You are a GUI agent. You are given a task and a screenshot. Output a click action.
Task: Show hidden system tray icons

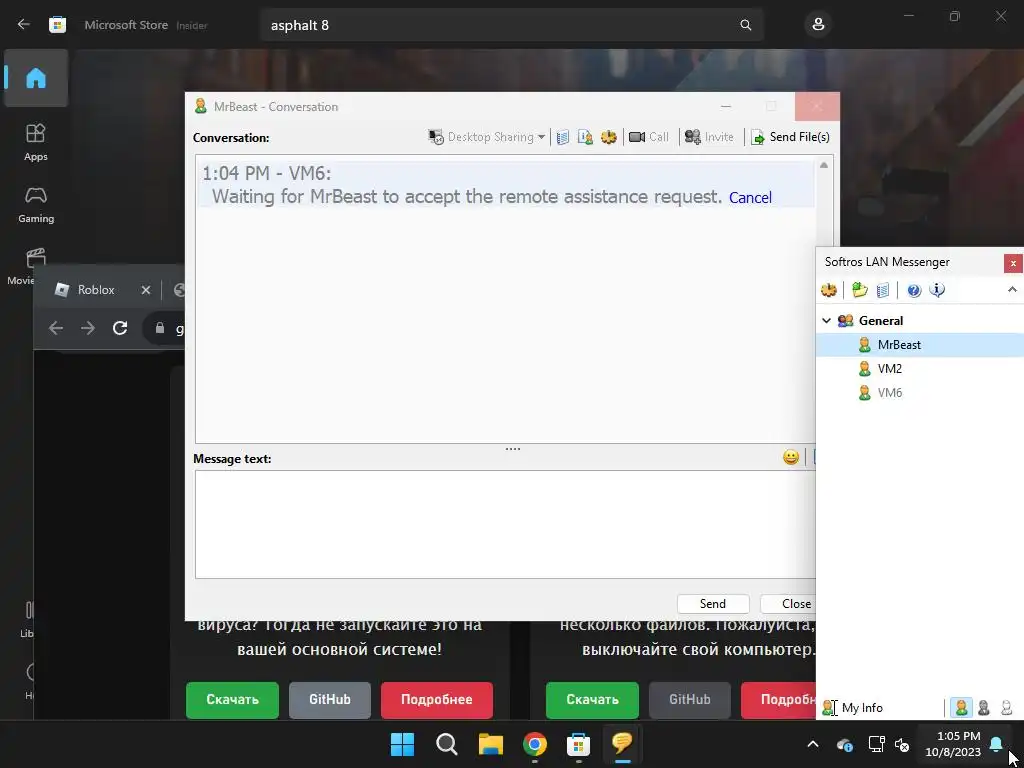[812, 744]
